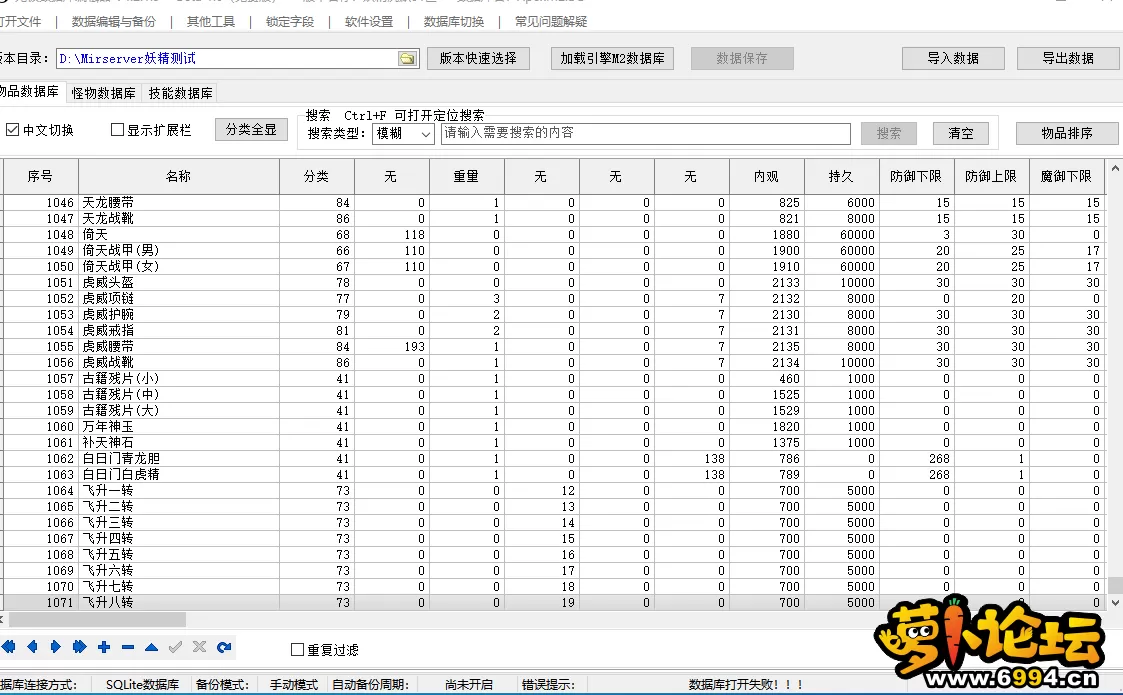Click the cancel edit X icon

click(x=199, y=647)
